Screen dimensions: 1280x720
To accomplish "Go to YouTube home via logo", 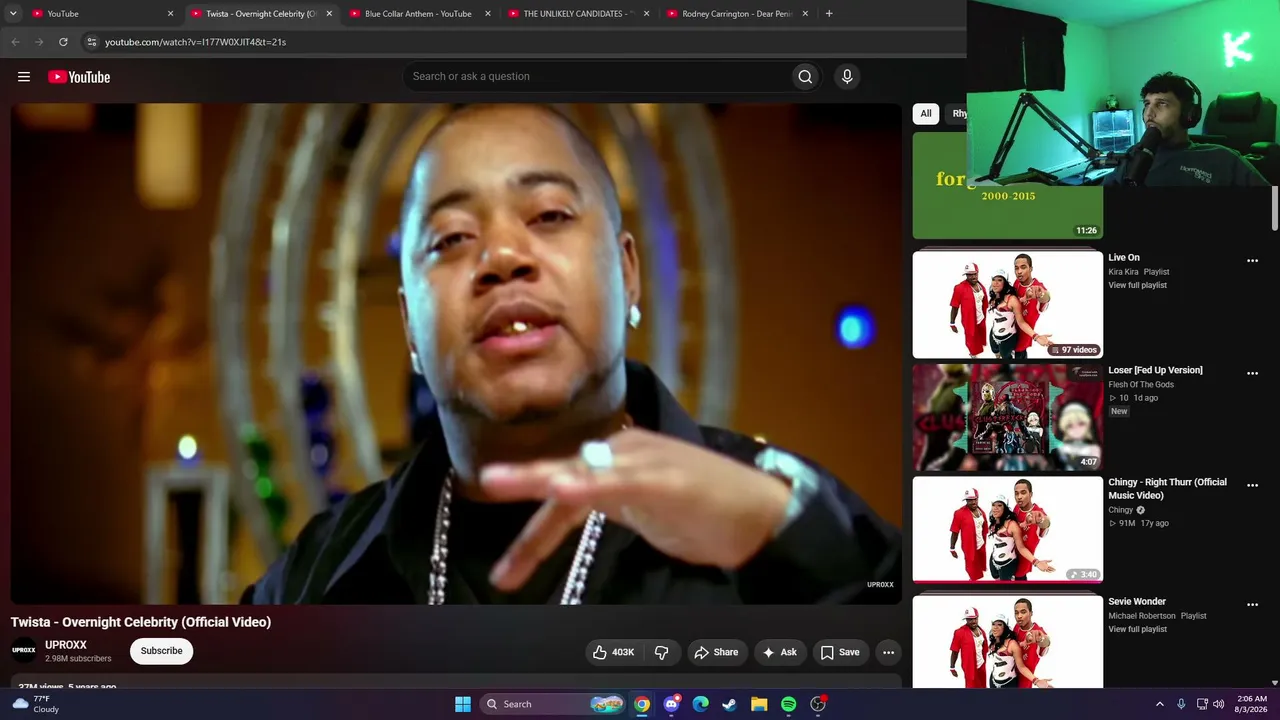I will coord(79,77).
